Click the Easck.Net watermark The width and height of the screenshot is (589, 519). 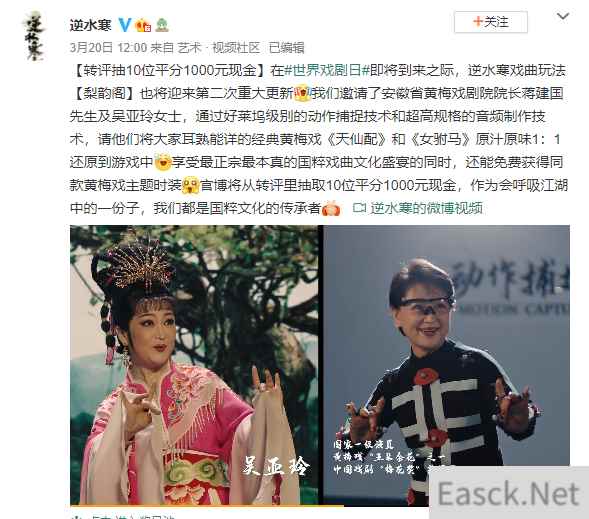(509, 493)
